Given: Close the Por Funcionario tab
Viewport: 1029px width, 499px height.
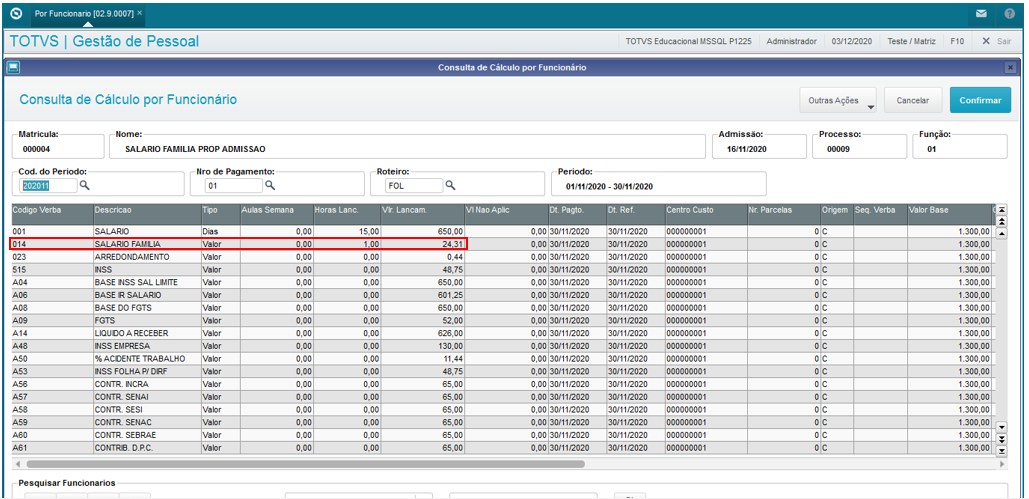Looking at the screenshot, I should [x=140, y=13].
